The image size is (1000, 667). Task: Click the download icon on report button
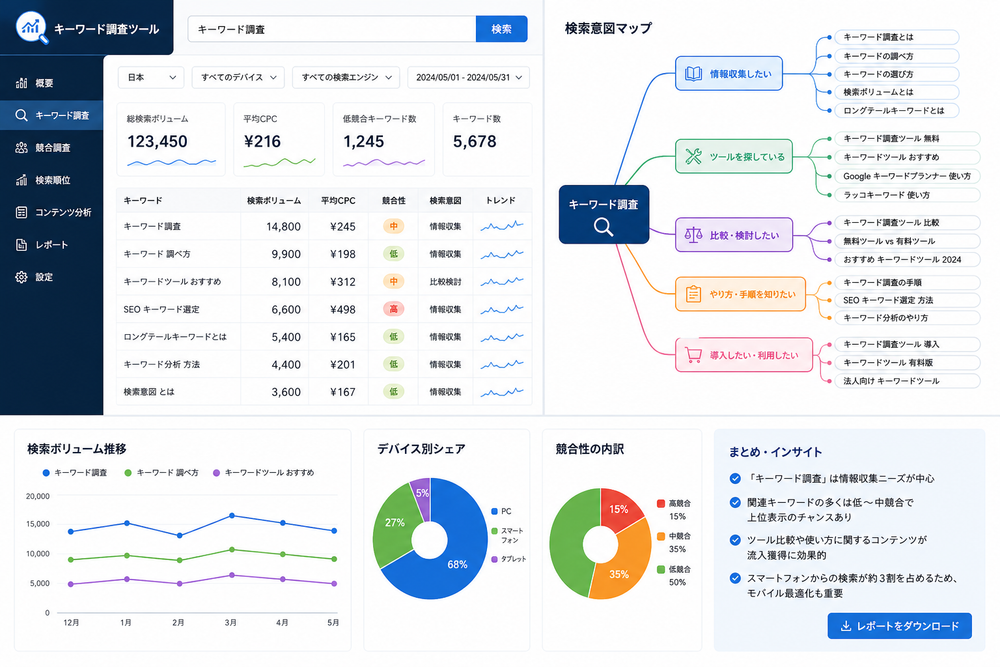[x=846, y=626]
